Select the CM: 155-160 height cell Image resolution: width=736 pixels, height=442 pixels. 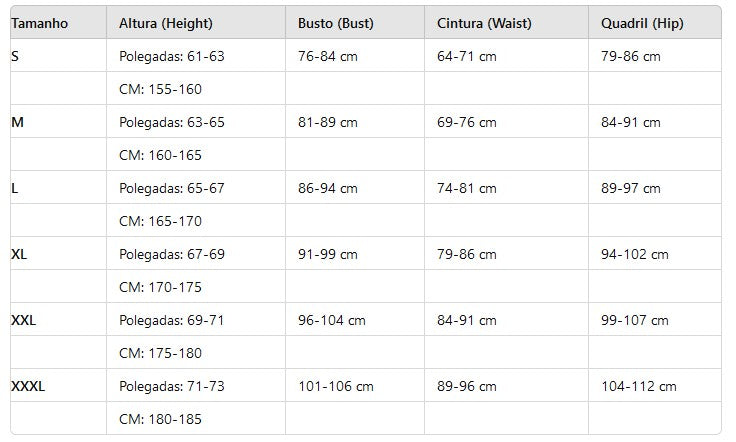tap(161, 89)
